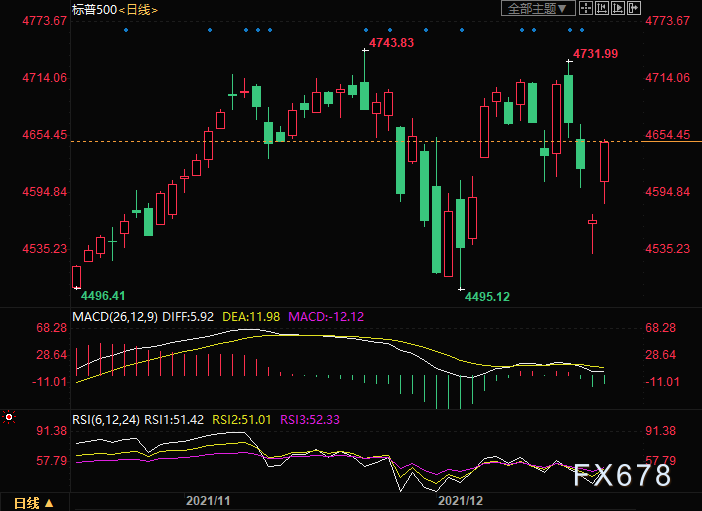Click the 4731.99 high price annotation

595,54
